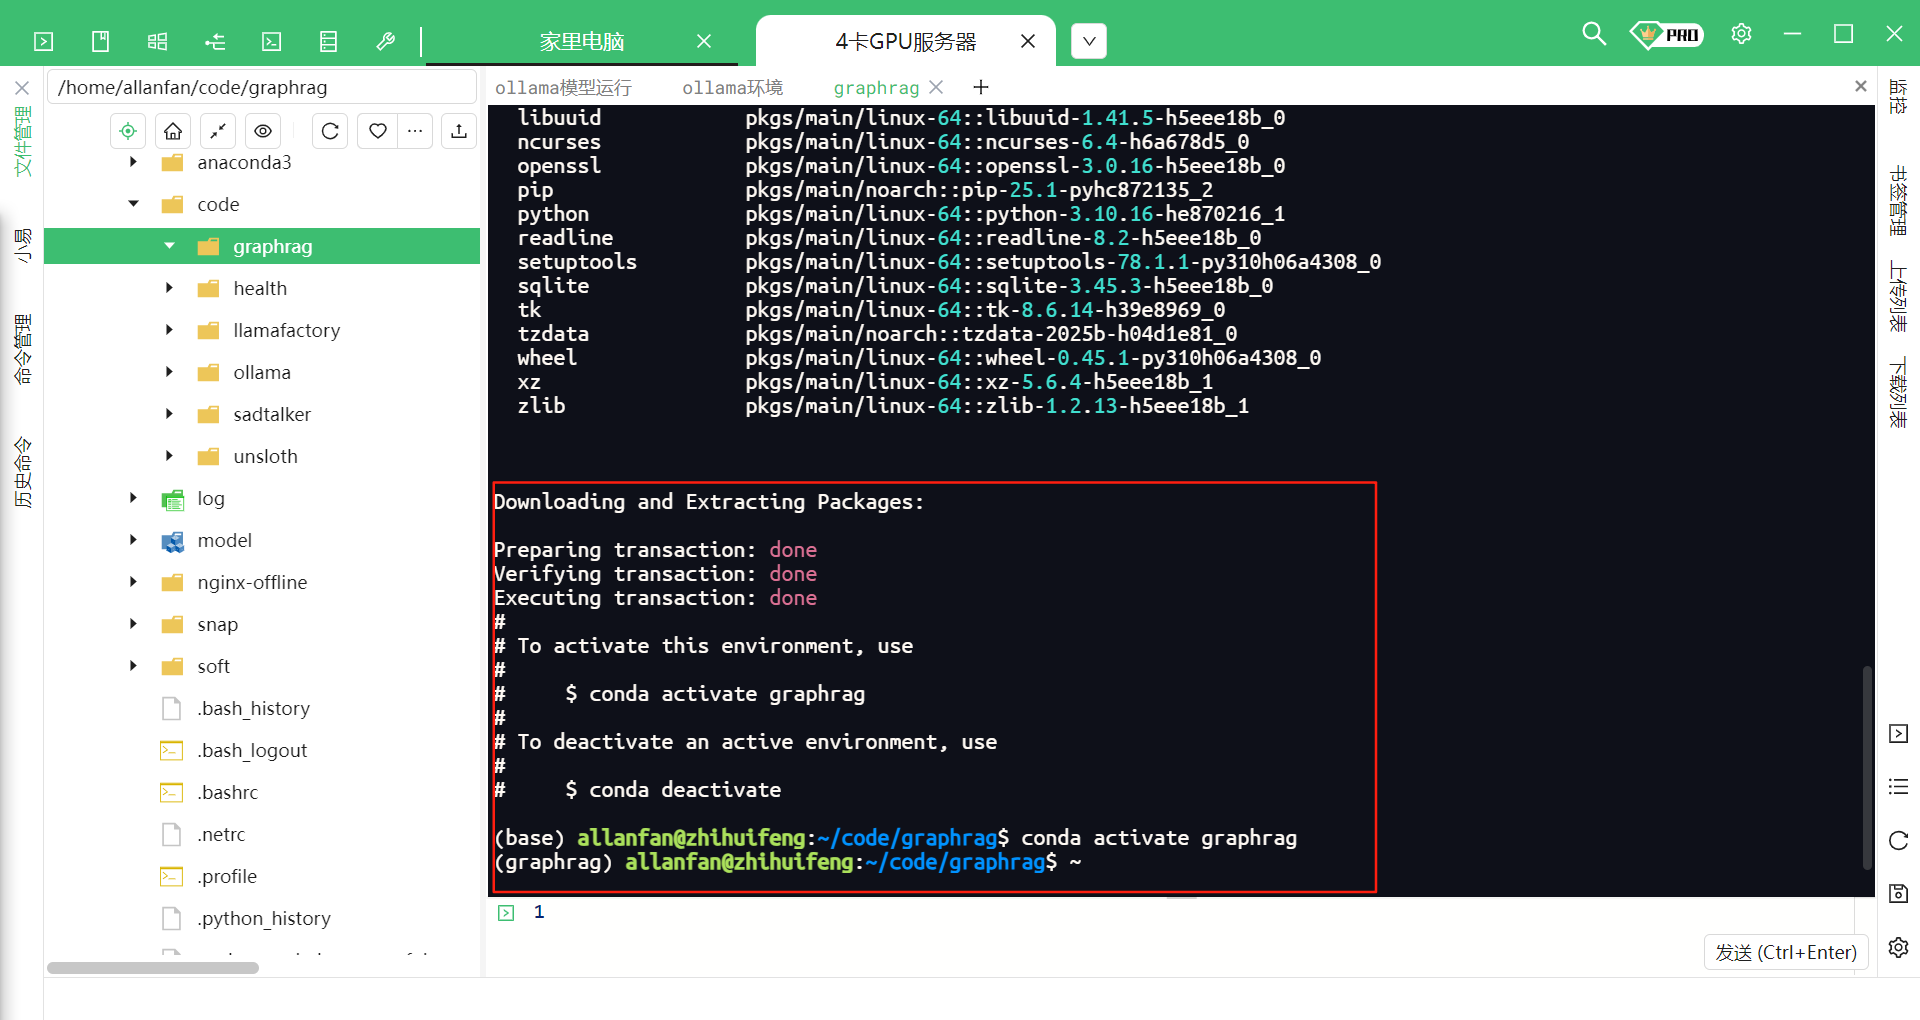Select the split layout icon in the toolbar

pos(156,41)
